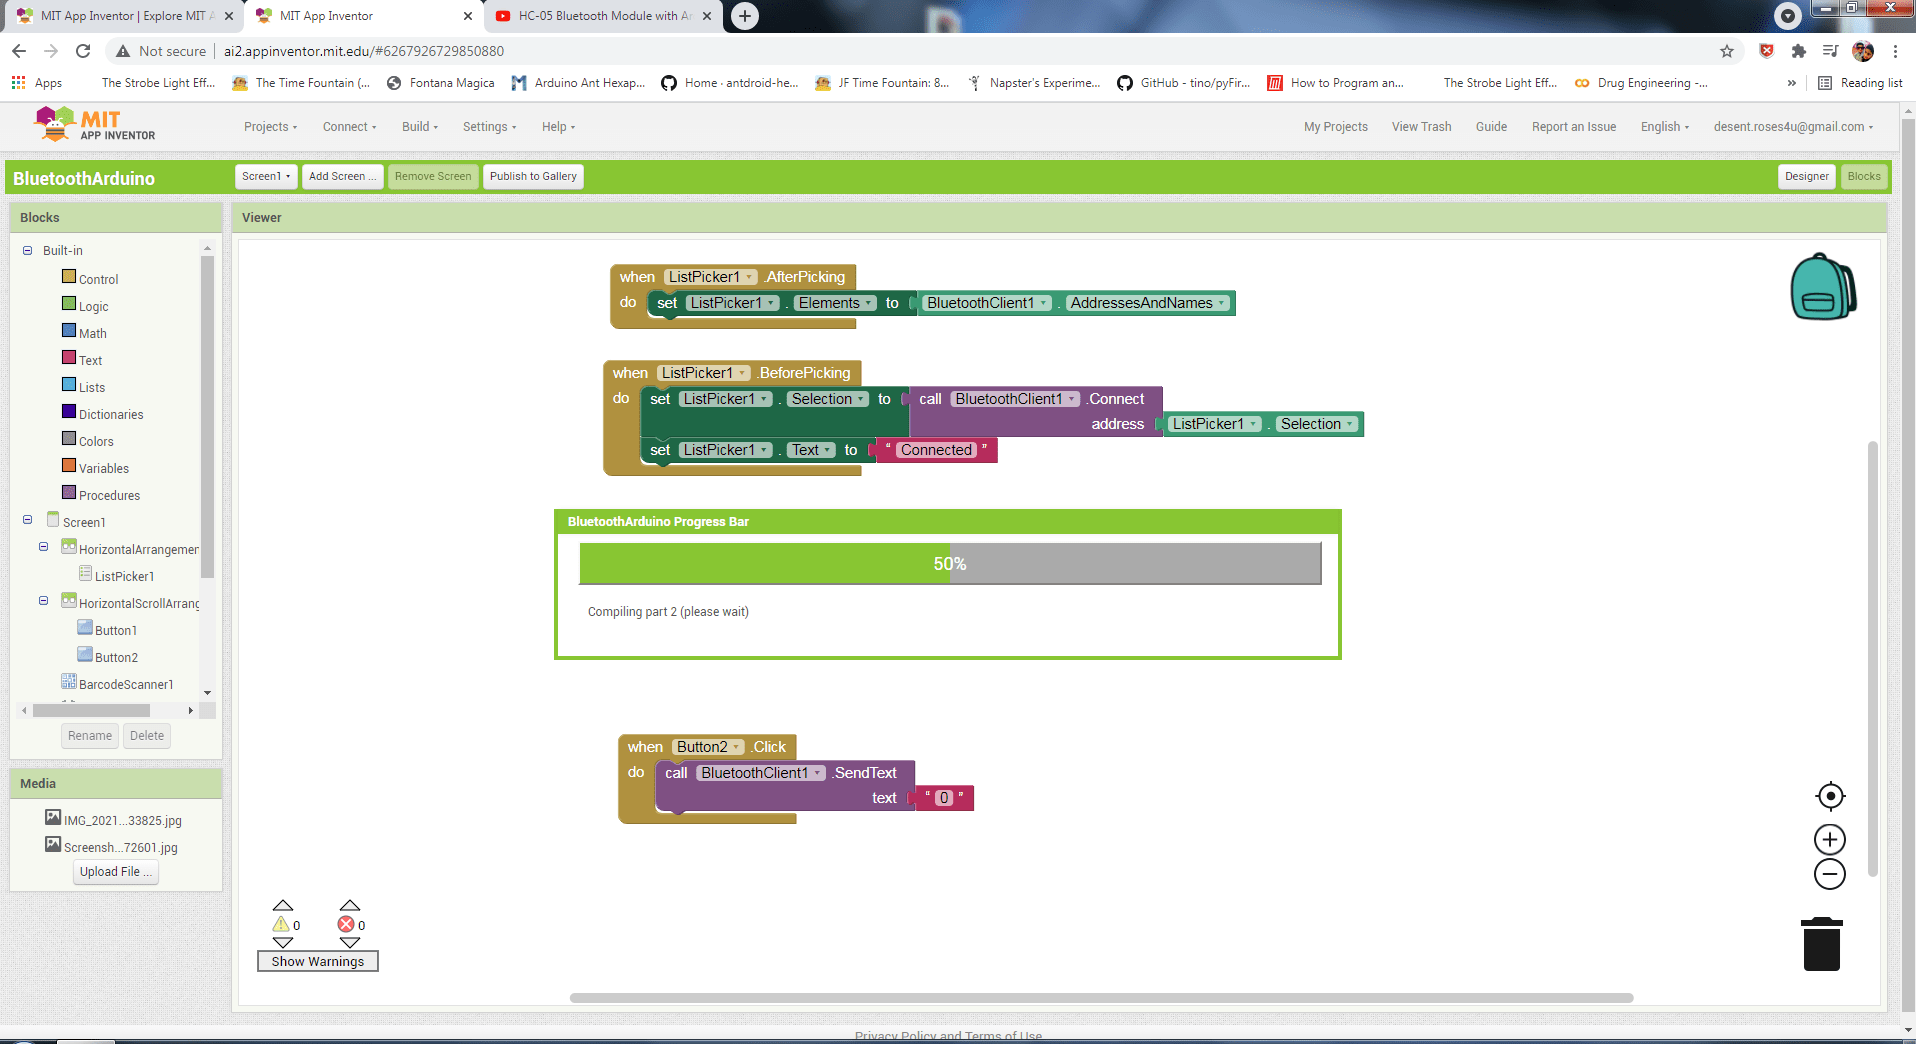
Task: Collapse the HorizontalArrangement tree node
Action: pyautogui.click(x=43, y=547)
